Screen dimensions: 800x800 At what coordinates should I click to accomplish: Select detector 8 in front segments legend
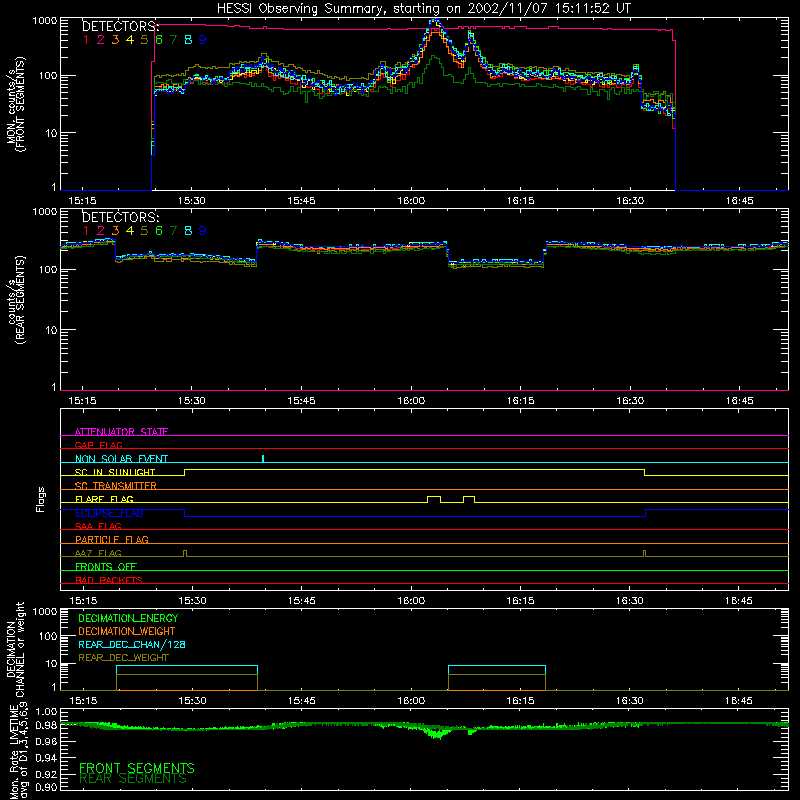[x=188, y=40]
